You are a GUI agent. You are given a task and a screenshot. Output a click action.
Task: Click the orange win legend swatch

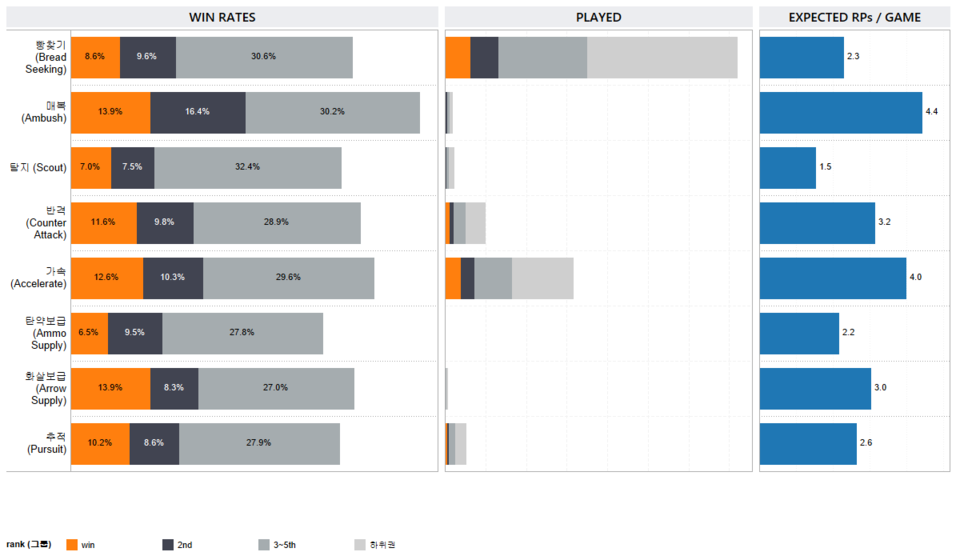71,545
